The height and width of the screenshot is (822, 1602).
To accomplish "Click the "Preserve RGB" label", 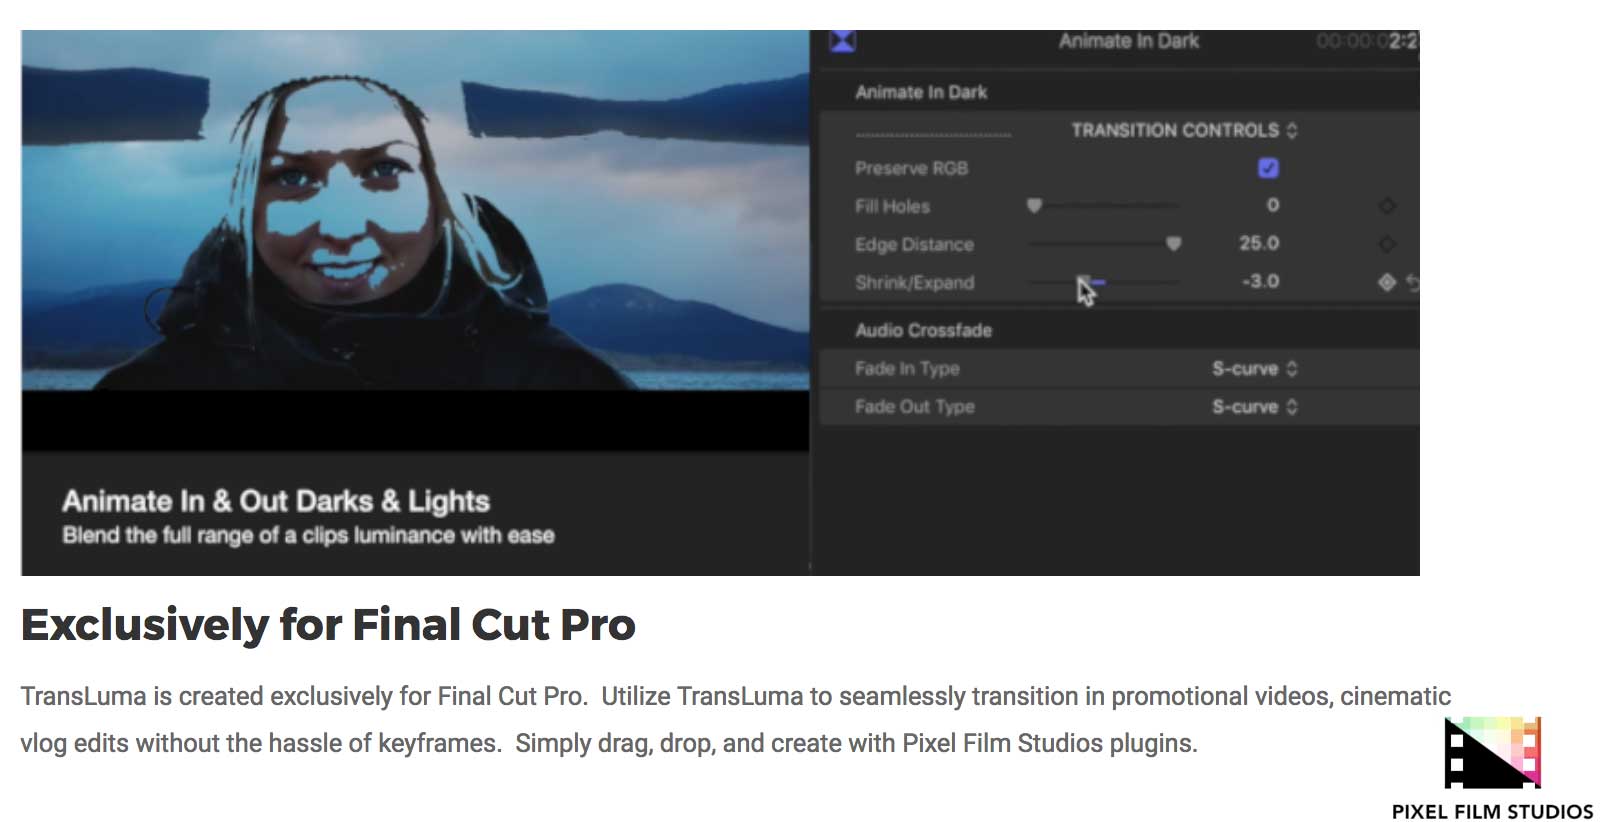I will pos(911,168).
